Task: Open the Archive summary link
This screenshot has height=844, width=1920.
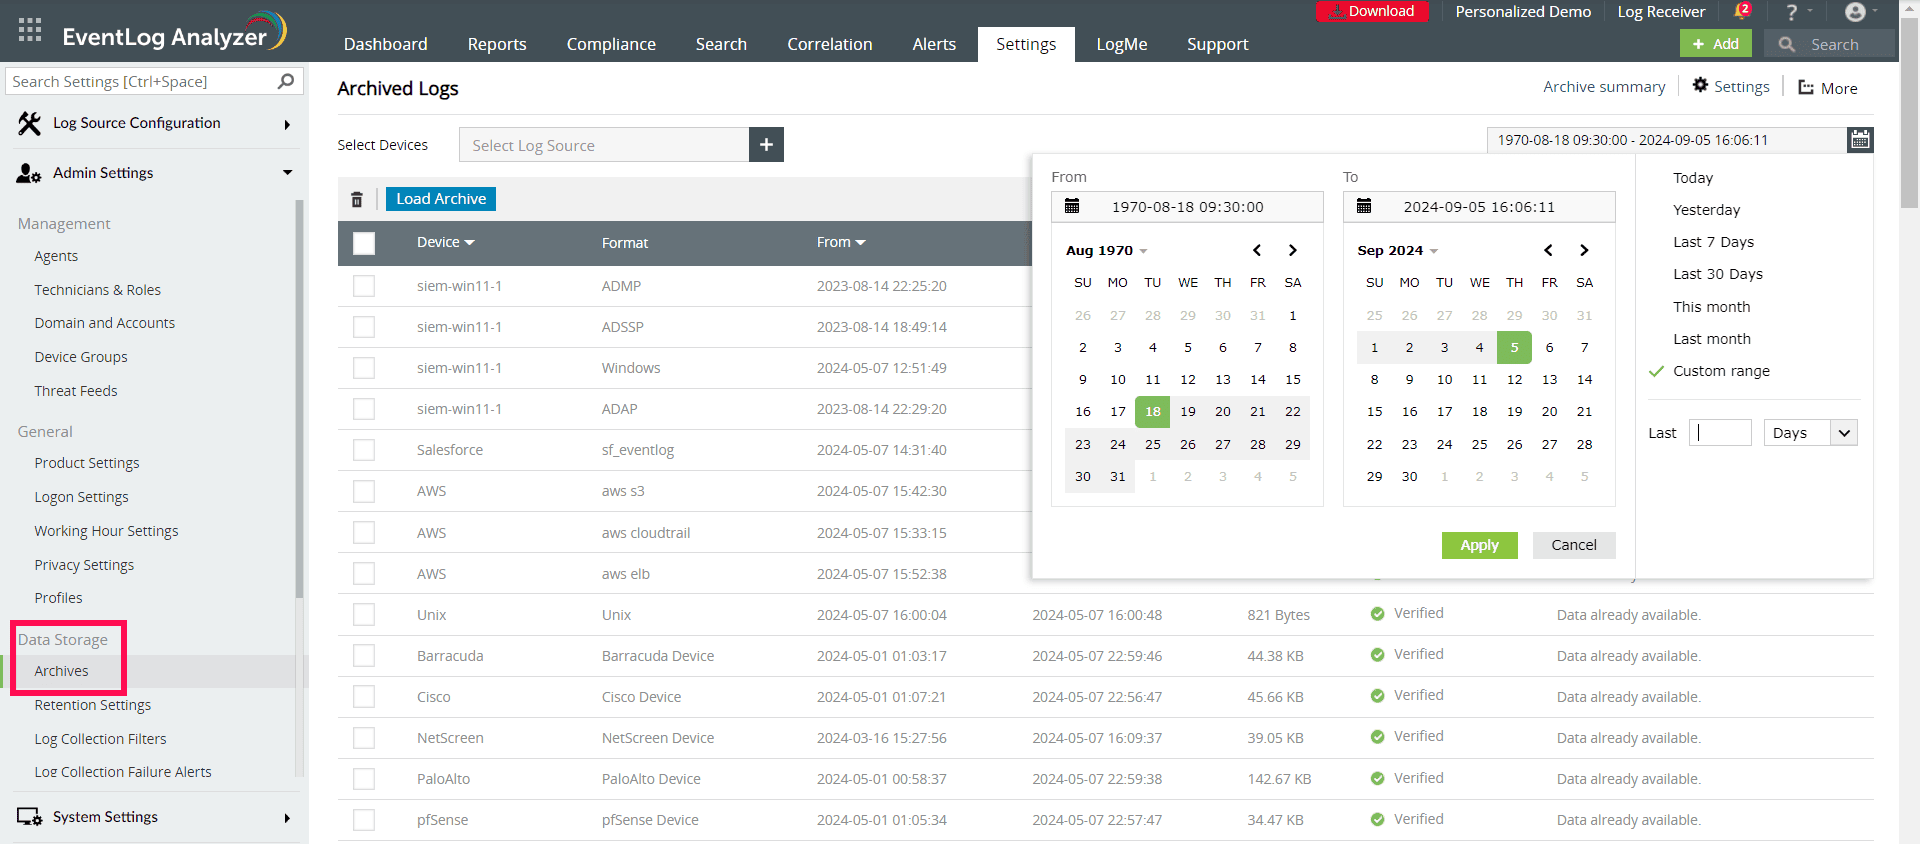Action: [x=1604, y=87]
